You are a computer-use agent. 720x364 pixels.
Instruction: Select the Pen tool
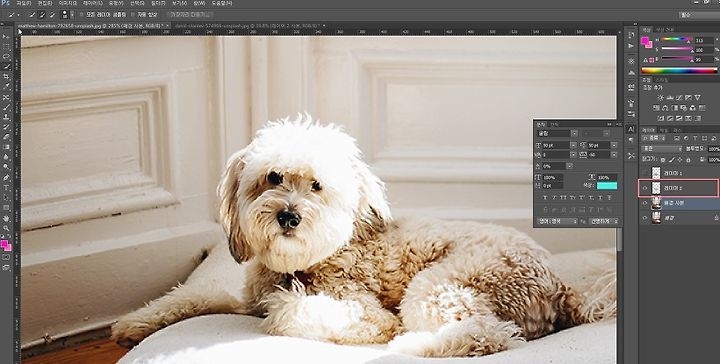[6, 177]
